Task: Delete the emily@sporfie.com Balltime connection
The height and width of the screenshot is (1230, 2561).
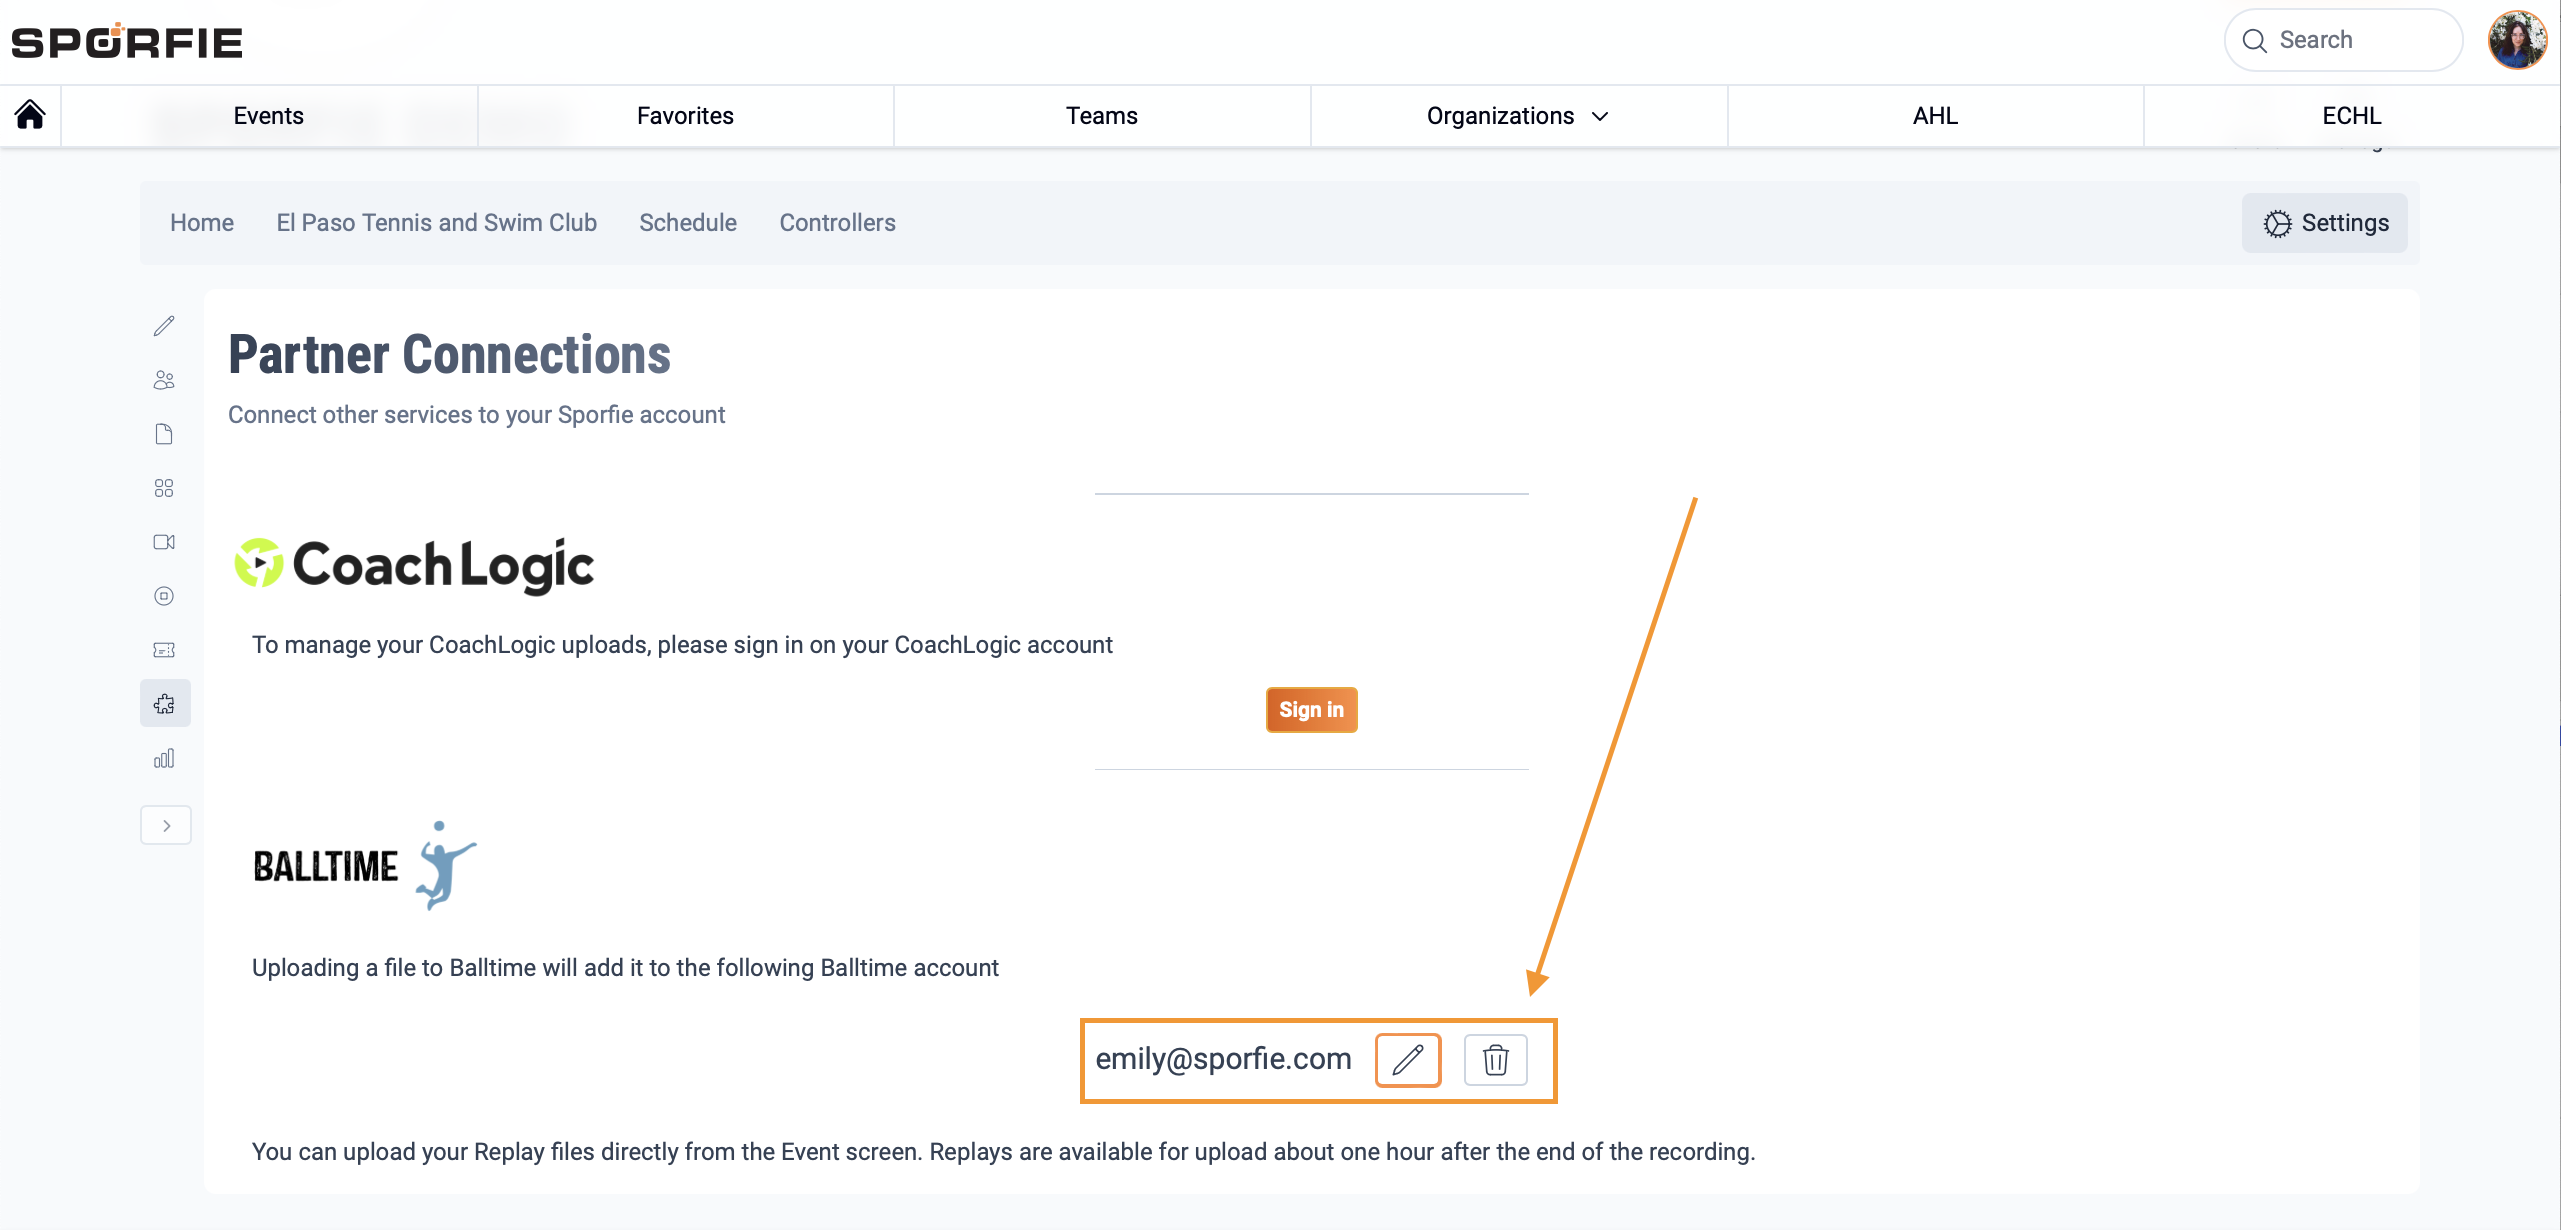Action: click(x=1495, y=1060)
